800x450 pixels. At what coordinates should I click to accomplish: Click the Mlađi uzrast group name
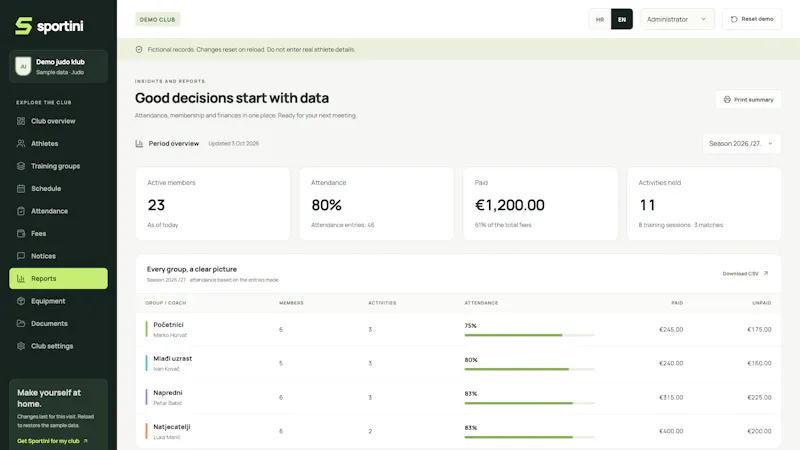172,358
